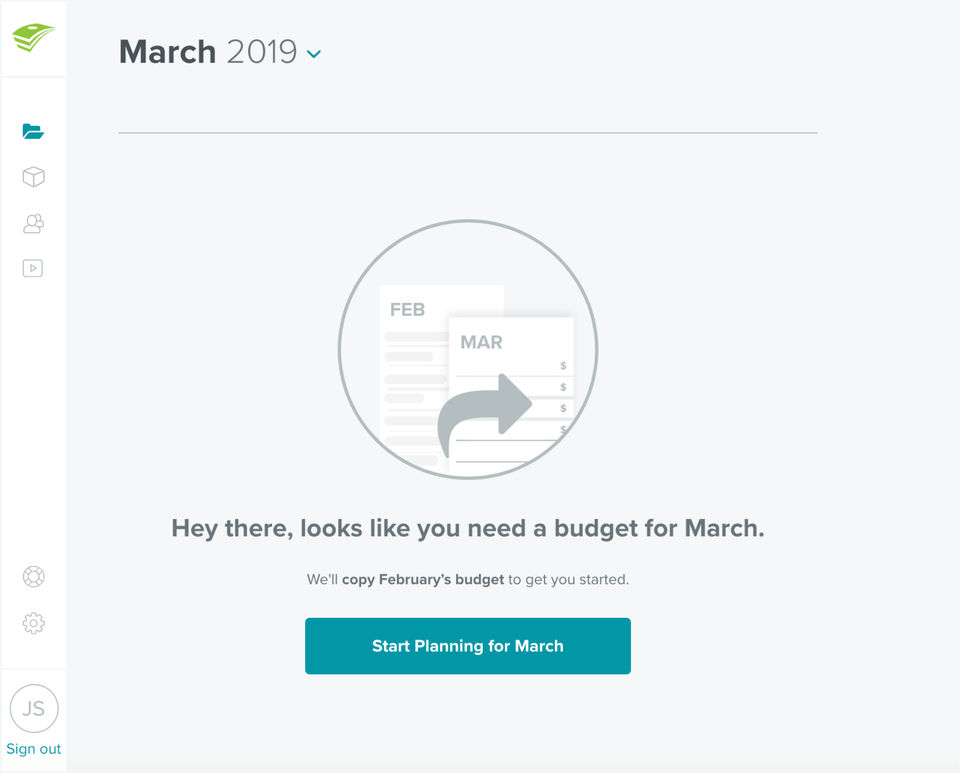Screen dimensions: 960x773
Task: Open the lifebuoy help icon
Action: click(33, 577)
